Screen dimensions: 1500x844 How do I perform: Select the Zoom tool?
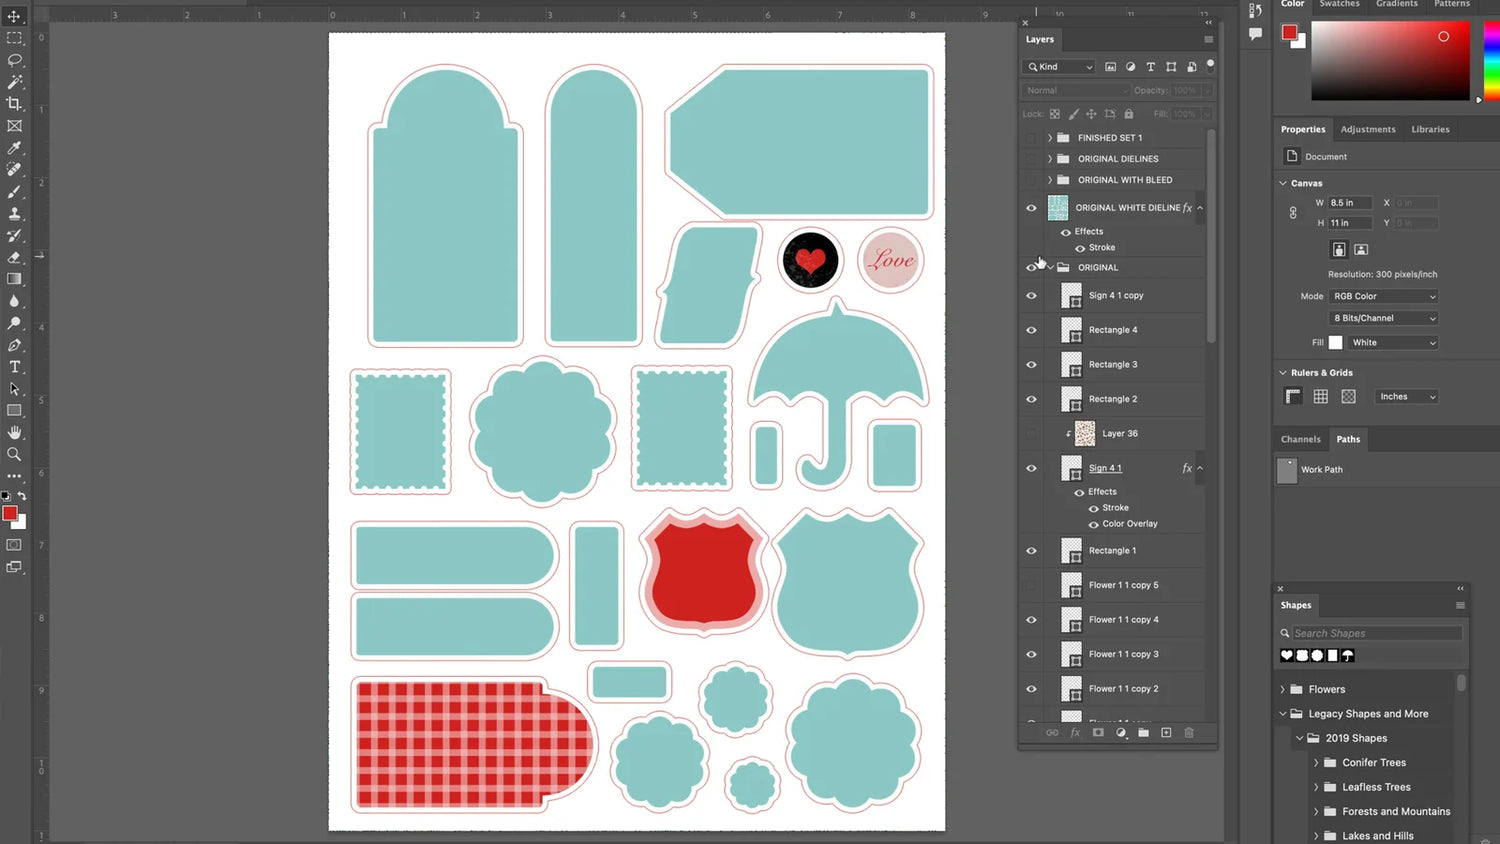pos(14,454)
